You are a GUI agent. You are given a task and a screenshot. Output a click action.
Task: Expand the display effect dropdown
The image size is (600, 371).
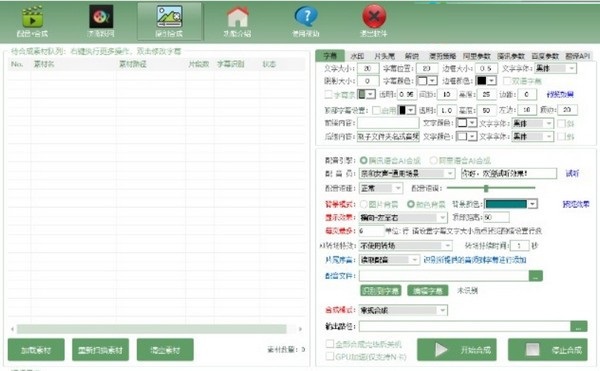click(442, 218)
